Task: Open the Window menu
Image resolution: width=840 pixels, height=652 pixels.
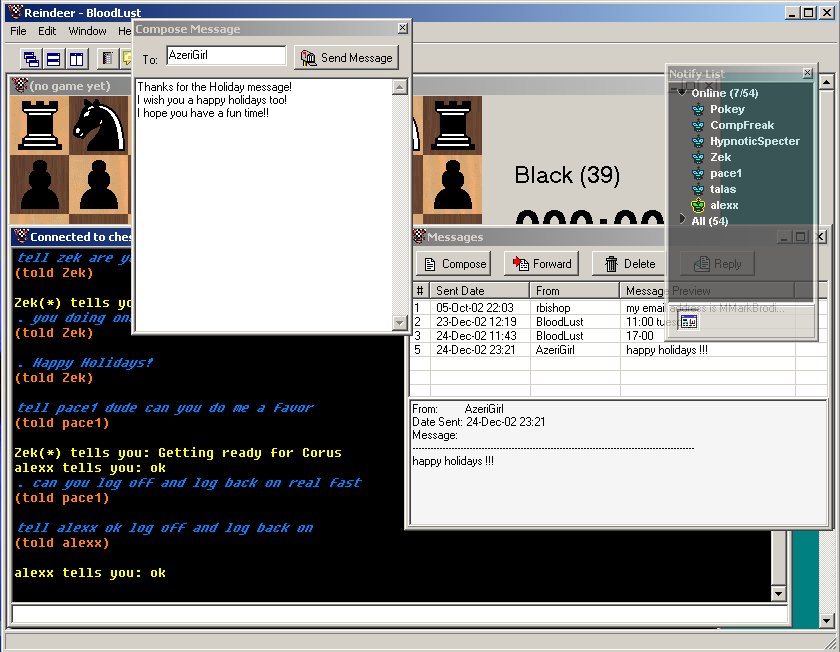Action: click(87, 31)
